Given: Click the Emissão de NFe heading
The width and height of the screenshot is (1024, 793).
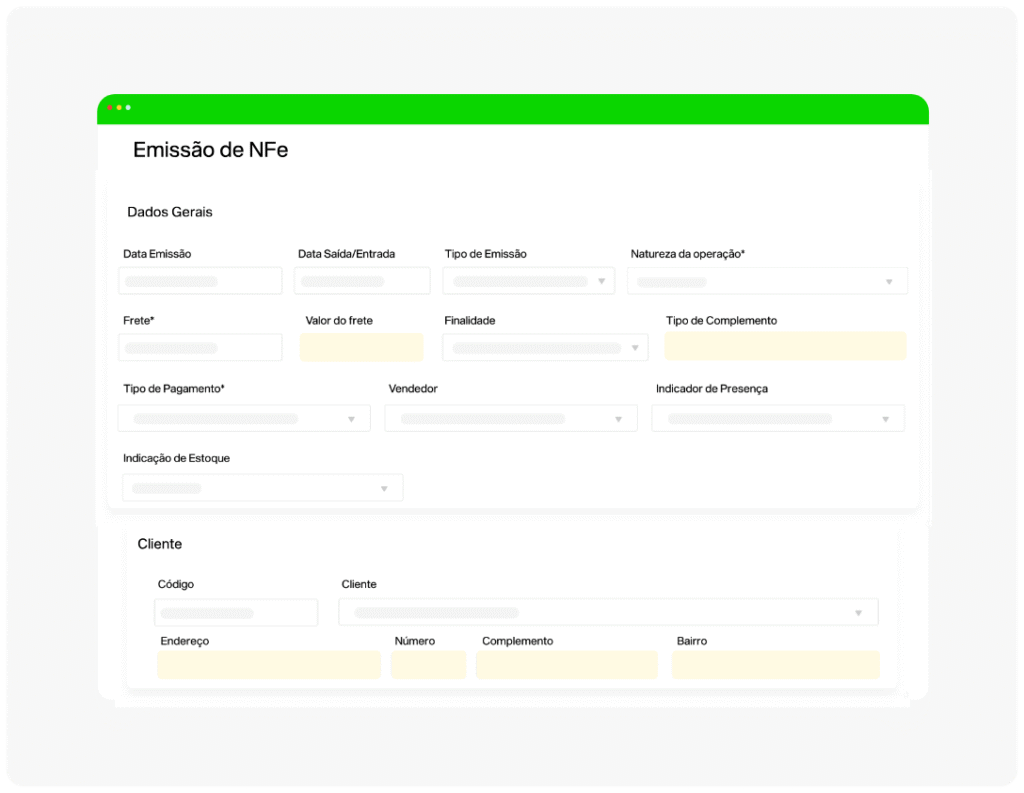Looking at the screenshot, I should pos(210,150).
